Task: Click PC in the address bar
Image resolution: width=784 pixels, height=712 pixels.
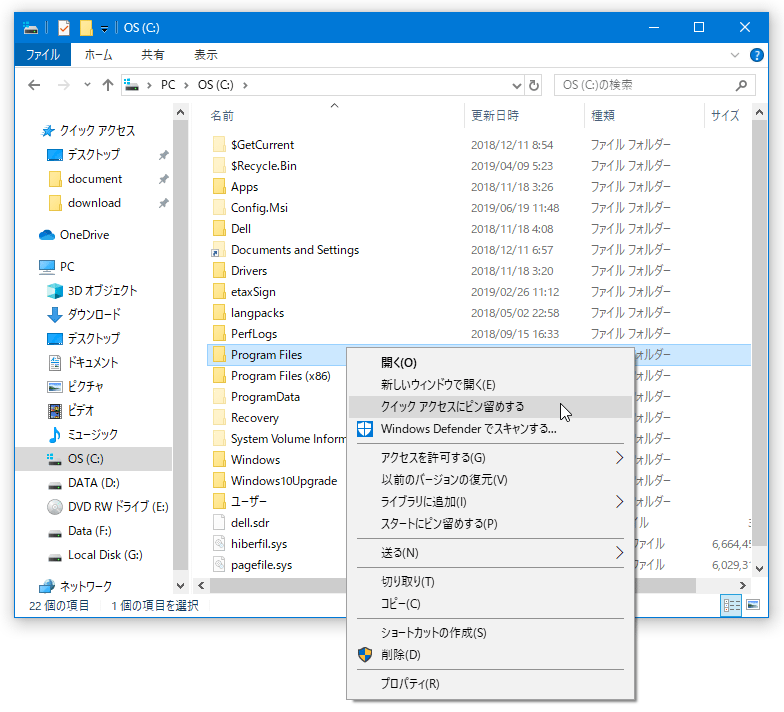Action: [x=168, y=85]
